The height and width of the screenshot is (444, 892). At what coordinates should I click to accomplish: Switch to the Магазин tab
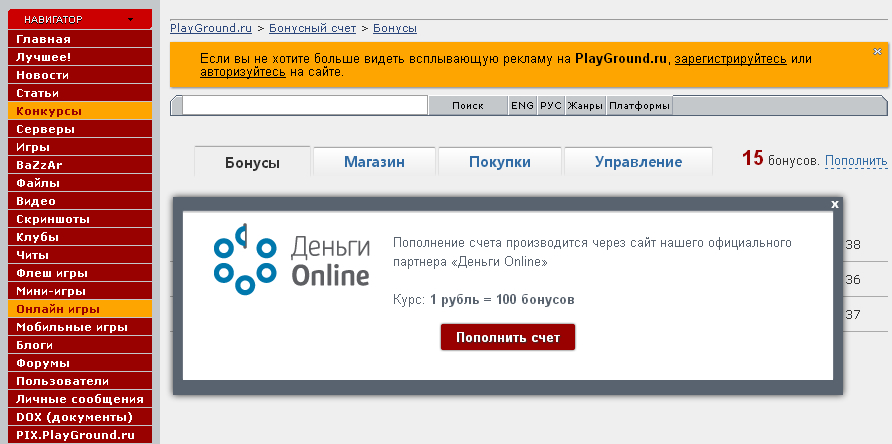click(374, 162)
